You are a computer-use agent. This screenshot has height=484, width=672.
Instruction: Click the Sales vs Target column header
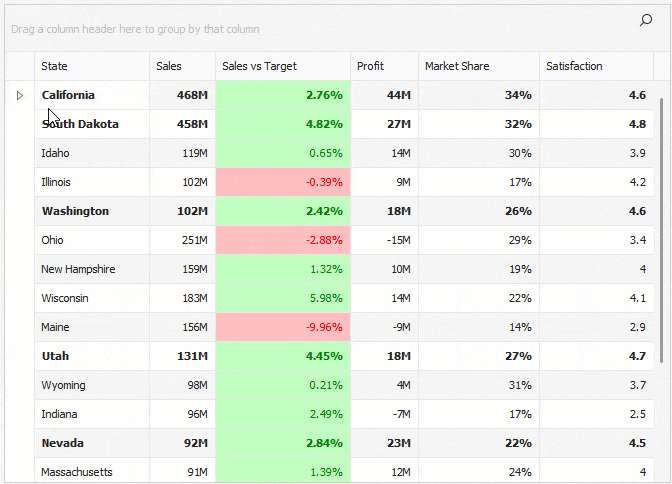(282, 66)
